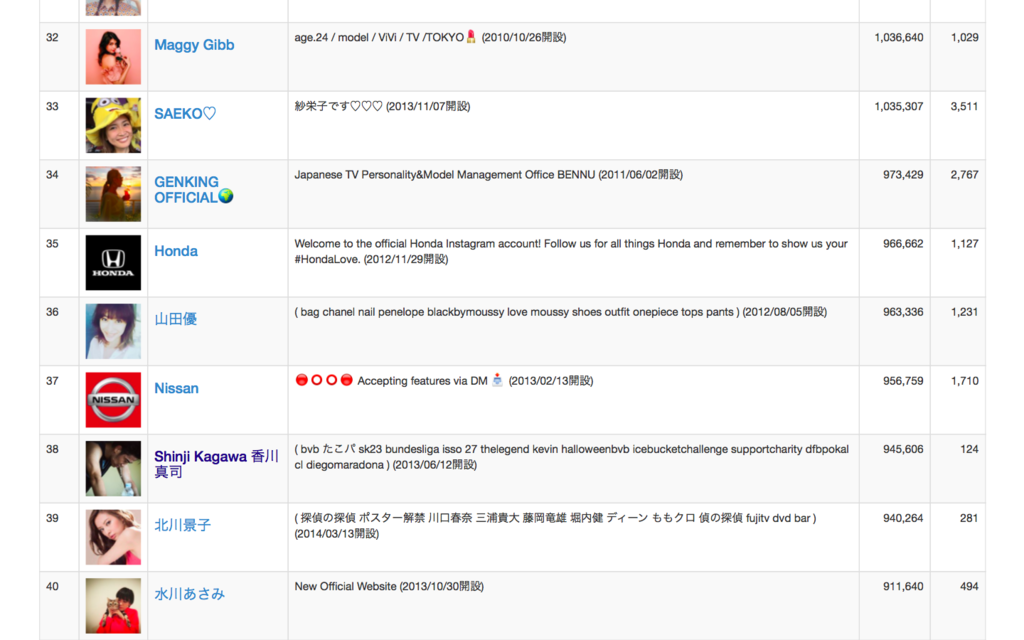
Task: Click post count 3,511 in SAEKO row
Action: click(965, 106)
